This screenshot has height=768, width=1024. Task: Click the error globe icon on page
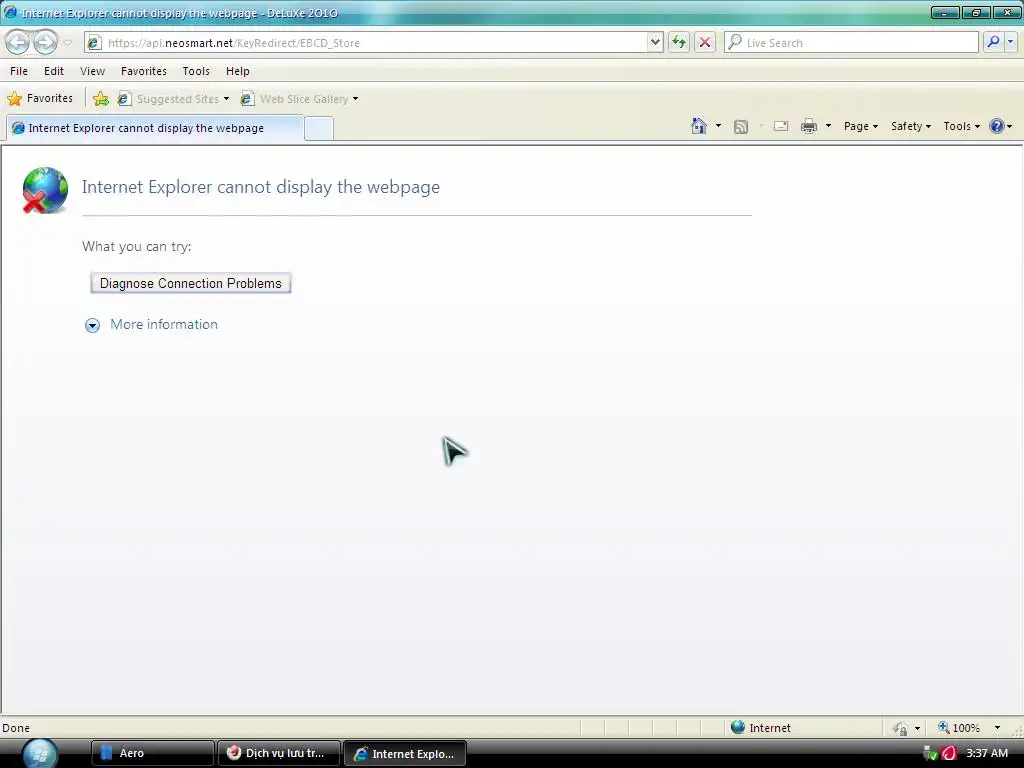coord(44,190)
